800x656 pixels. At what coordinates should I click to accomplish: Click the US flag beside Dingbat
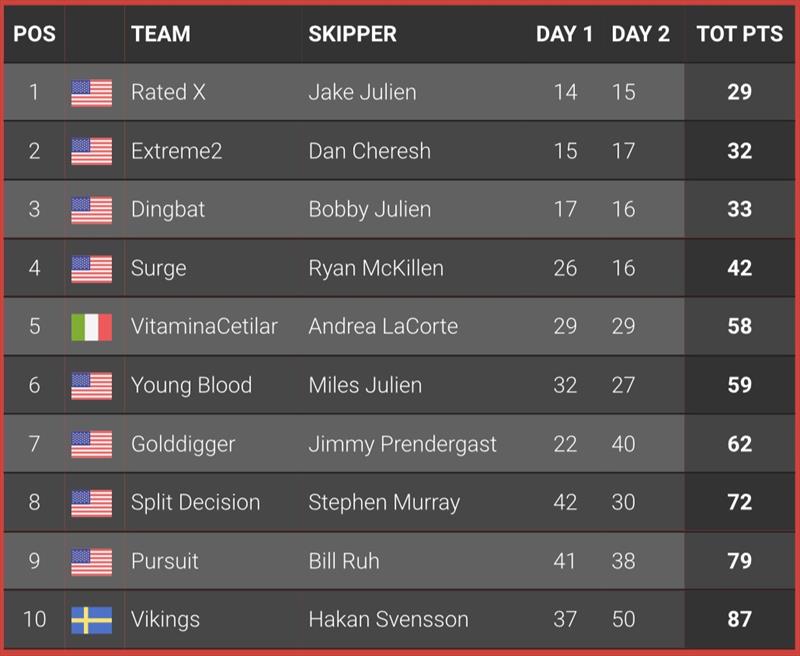pyautogui.click(x=92, y=210)
